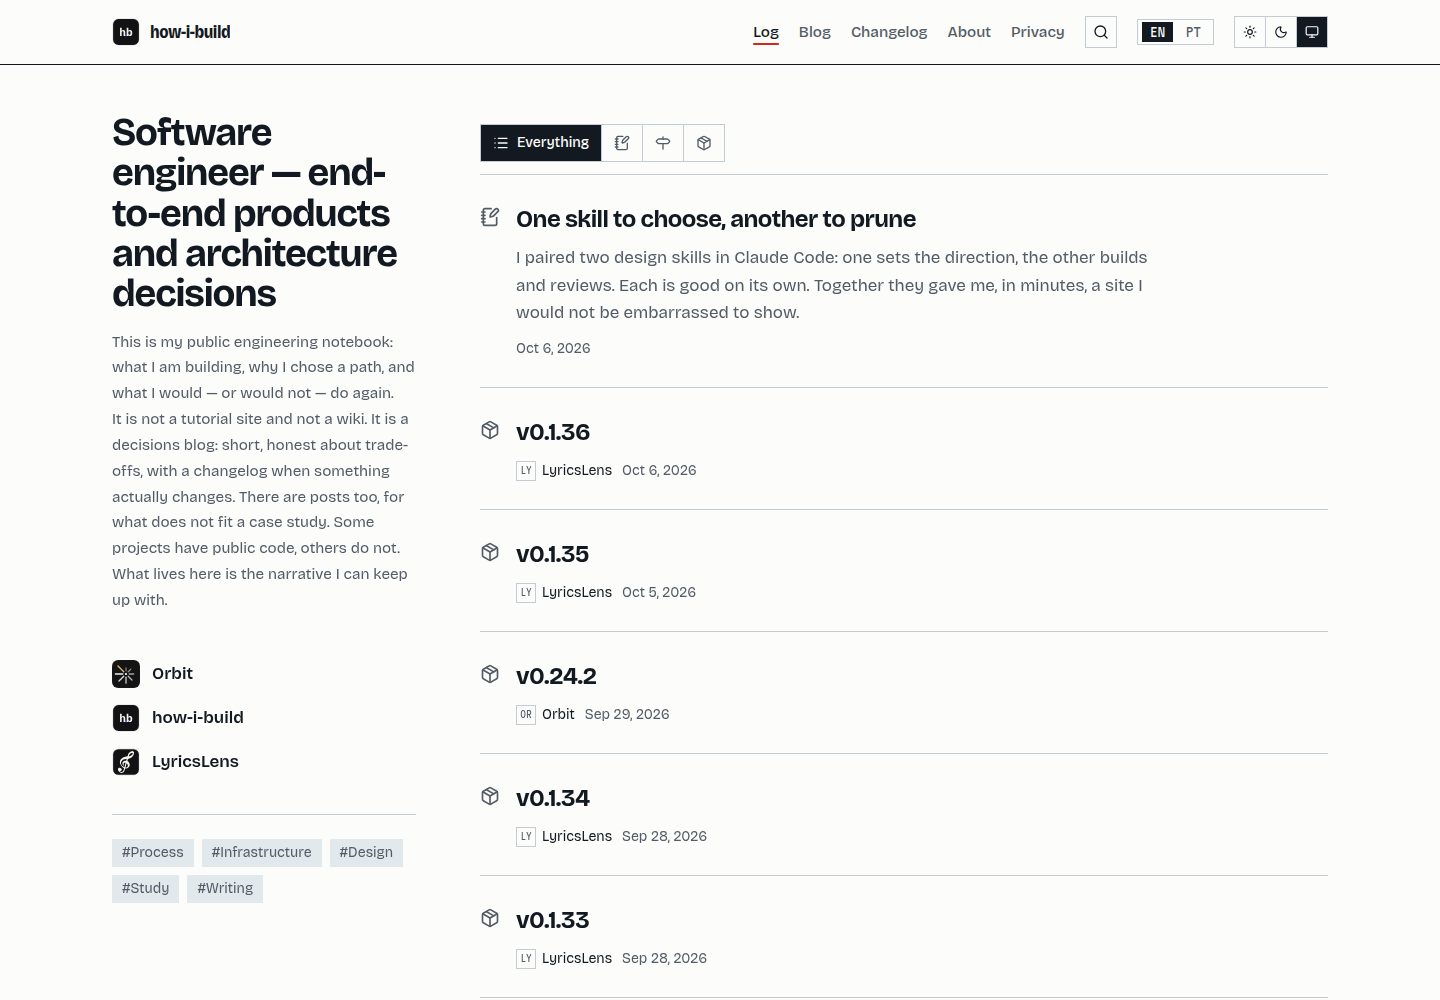Click the #Infrastructure tag

262,853
